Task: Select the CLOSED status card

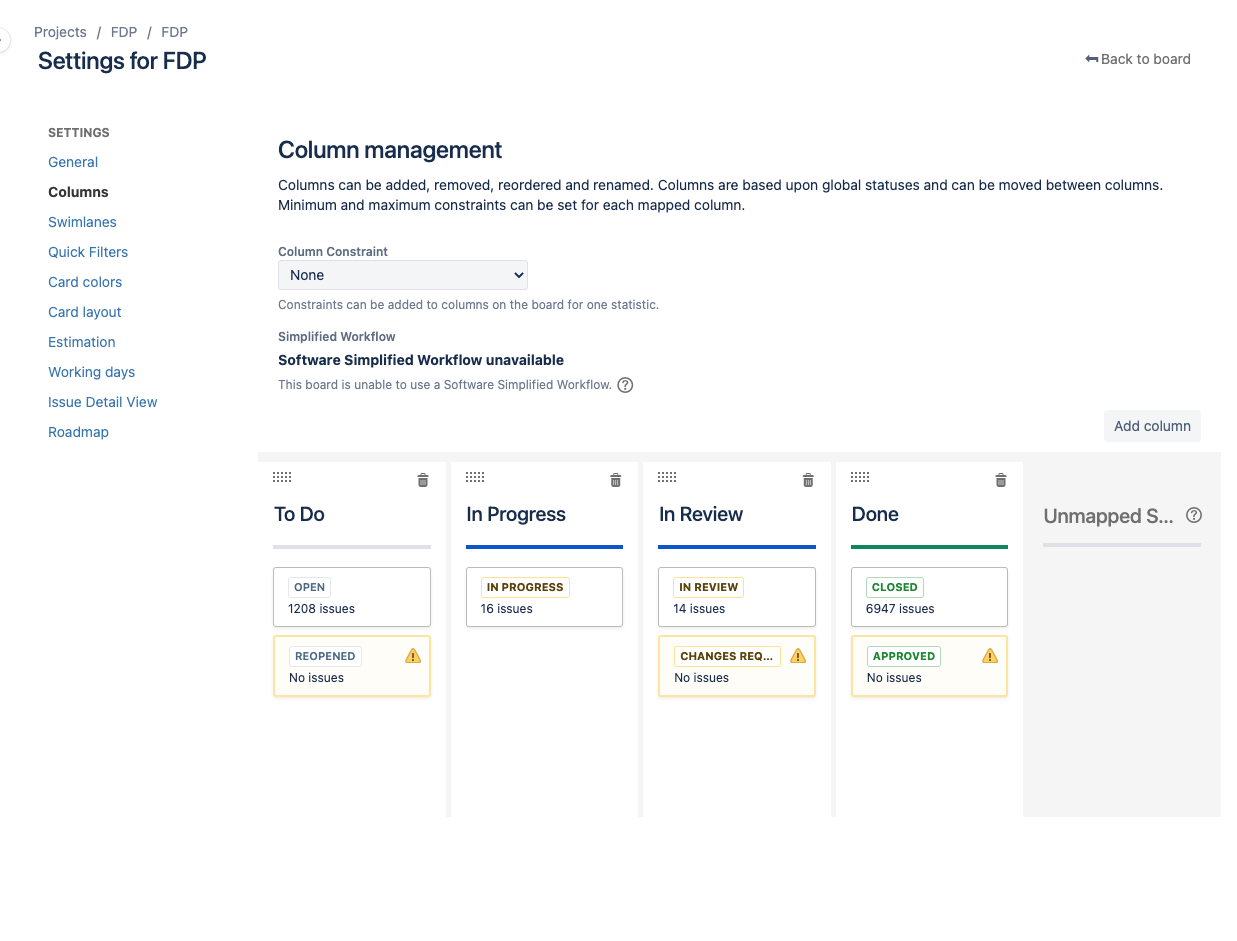Action: [x=929, y=597]
